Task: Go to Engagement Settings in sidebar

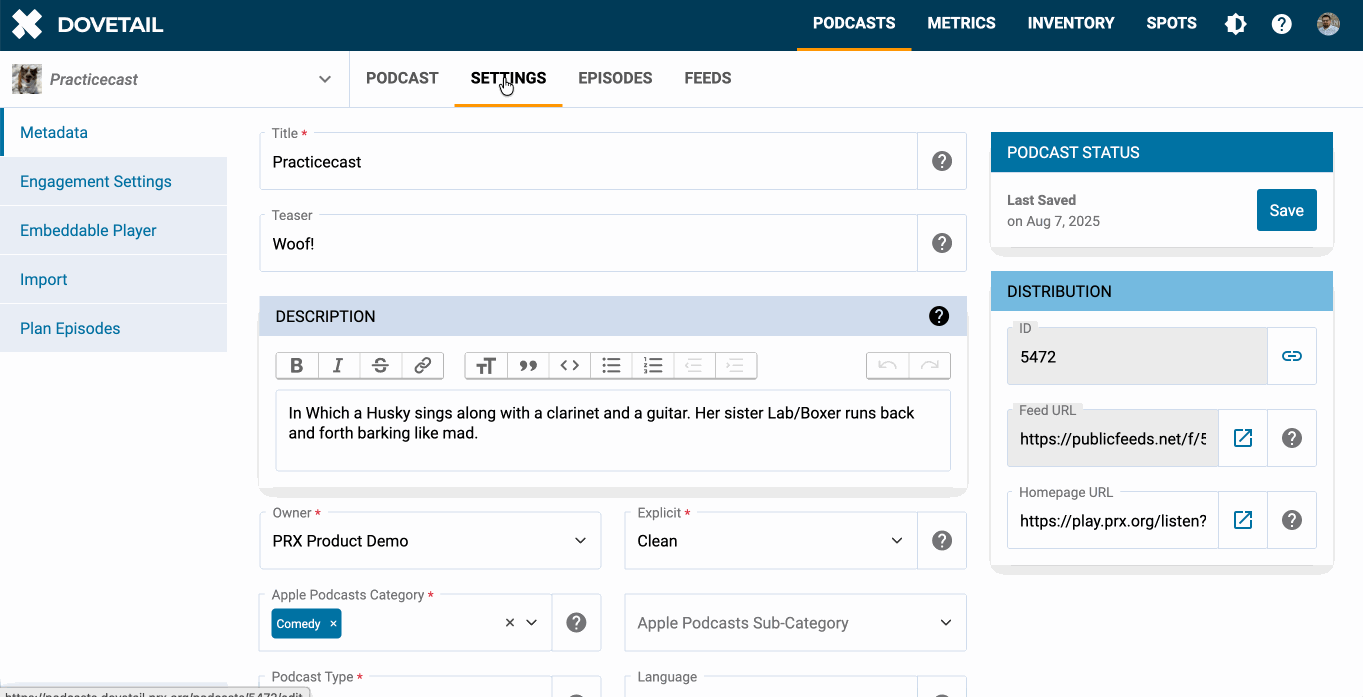Action: coord(96,182)
